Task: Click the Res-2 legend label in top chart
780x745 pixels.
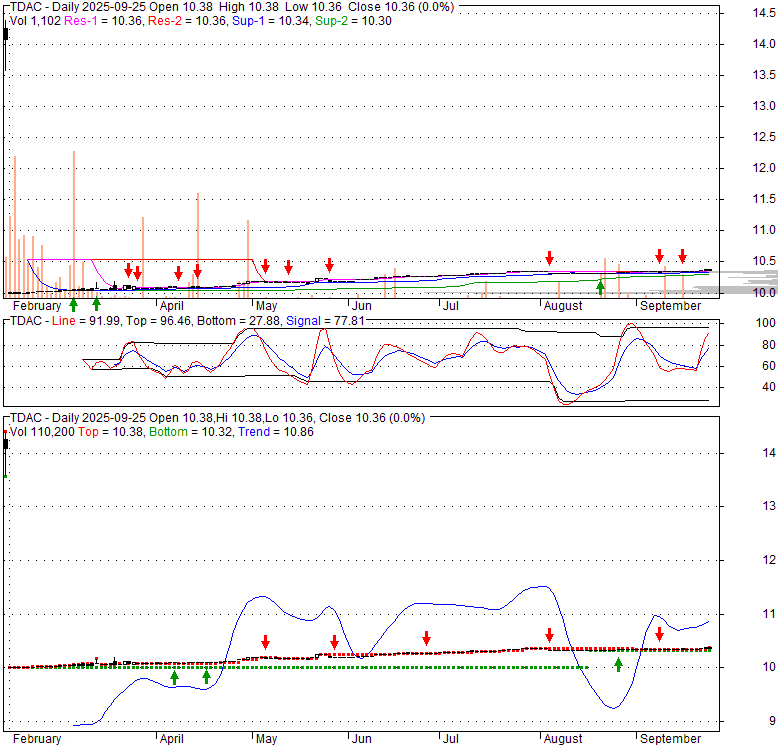Action: [165, 21]
